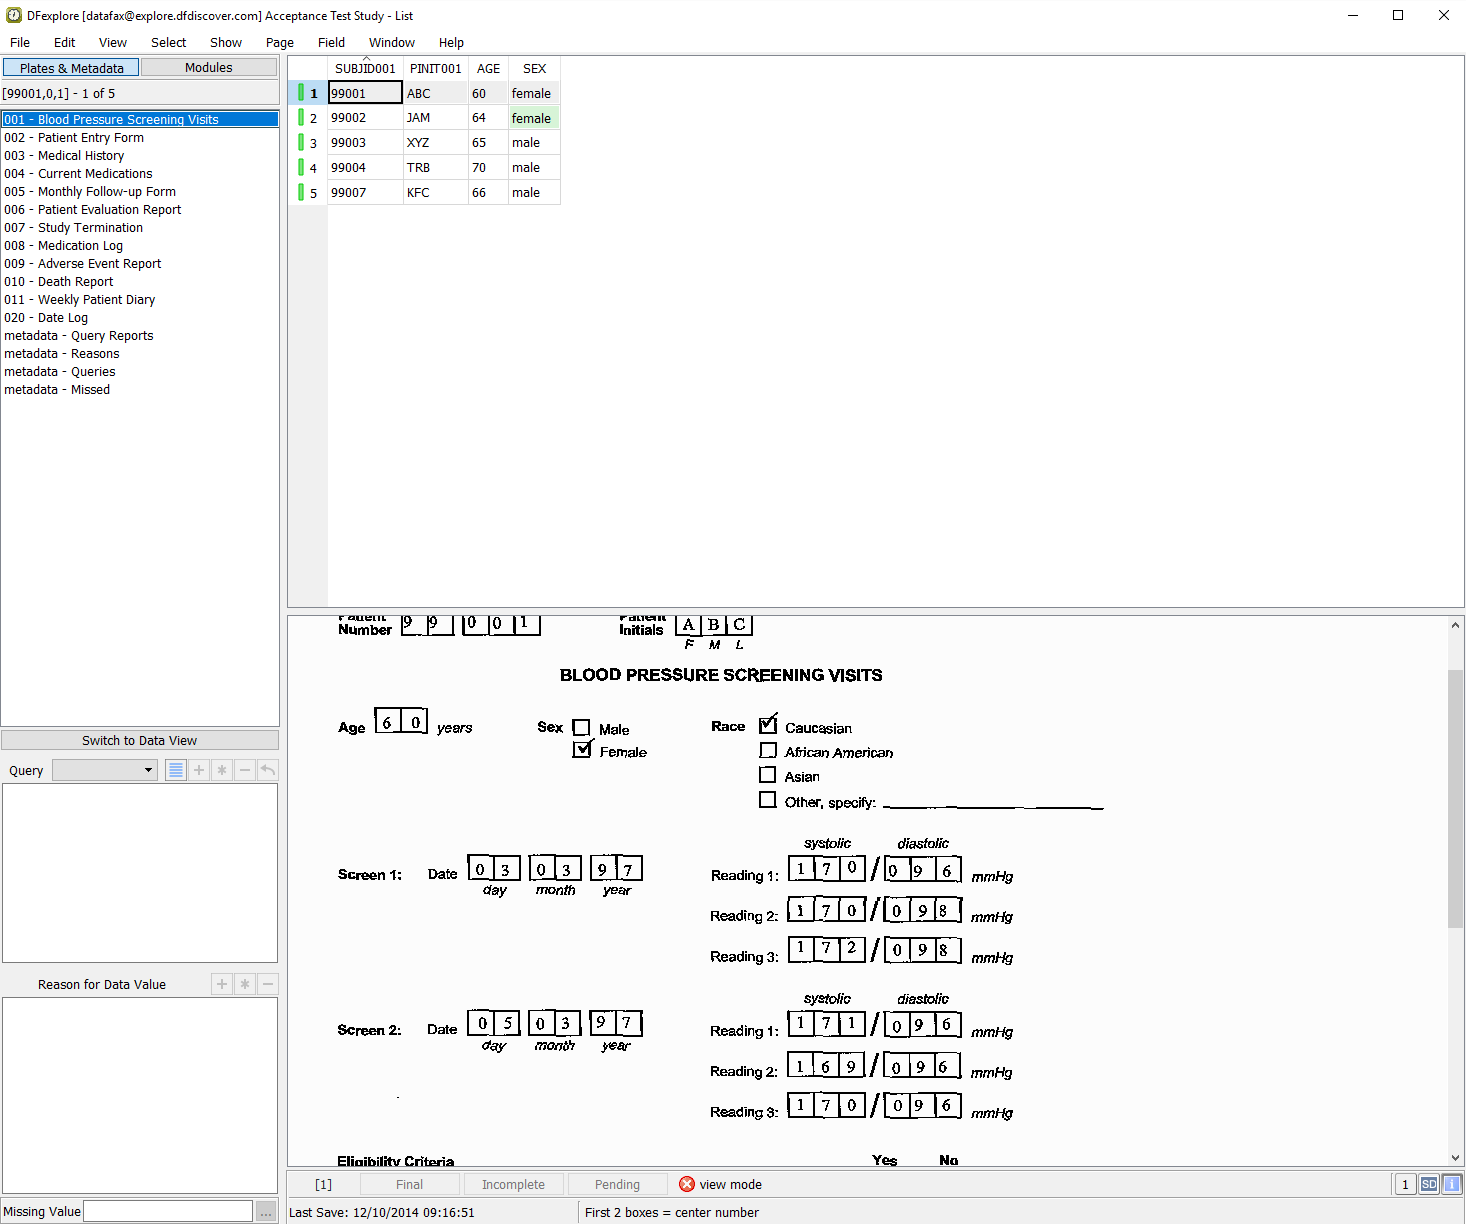Screen dimensions: 1466x1224
Task: Click the blue info icon in status bar
Action: (1450, 1184)
